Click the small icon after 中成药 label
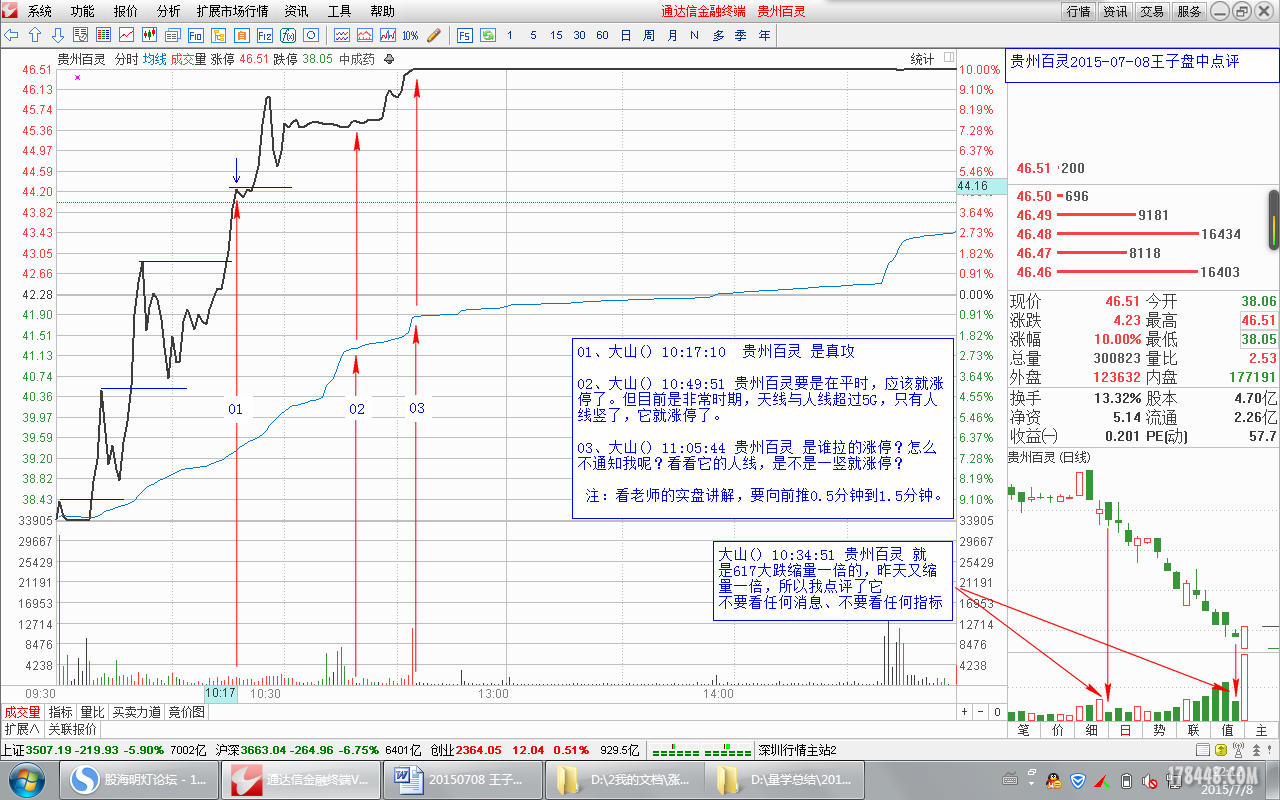The width and height of the screenshot is (1280, 800). tap(389, 59)
